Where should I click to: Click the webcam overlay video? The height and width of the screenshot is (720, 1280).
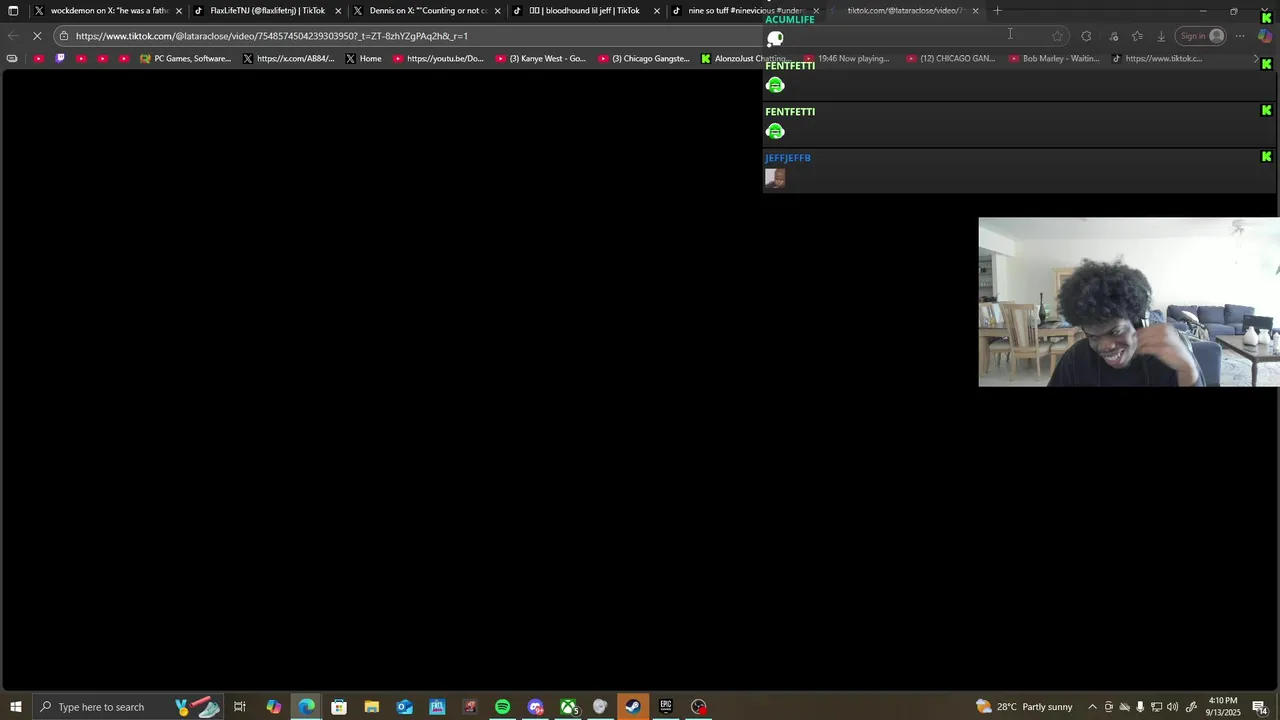[x=1129, y=302]
